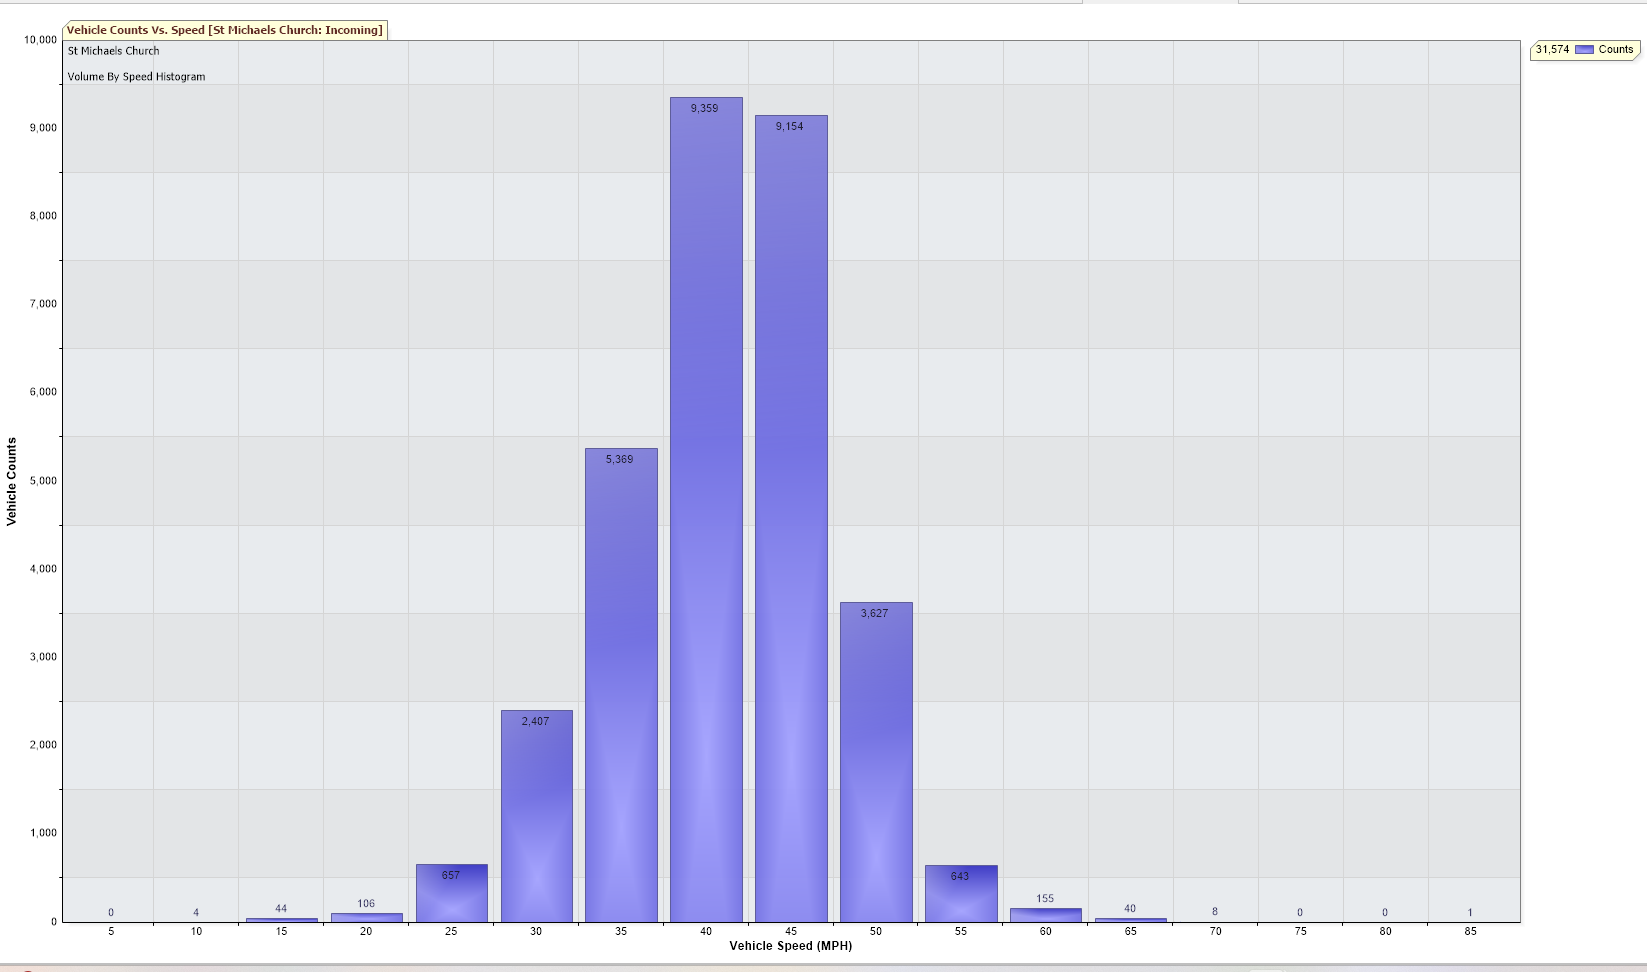
Task: Click the 20 MPH bar labeled 106
Action: click(x=366, y=917)
